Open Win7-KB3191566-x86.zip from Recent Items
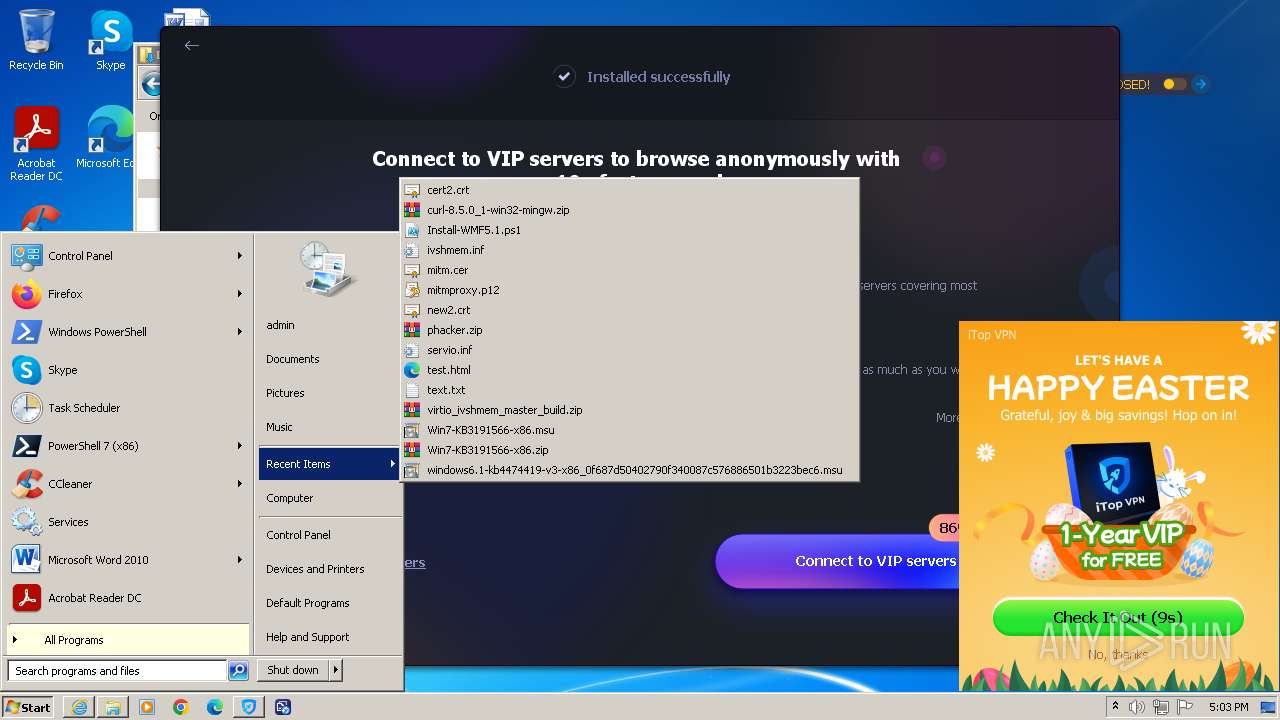The height and width of the screenshot is (720, 1280). click(629, 450)
